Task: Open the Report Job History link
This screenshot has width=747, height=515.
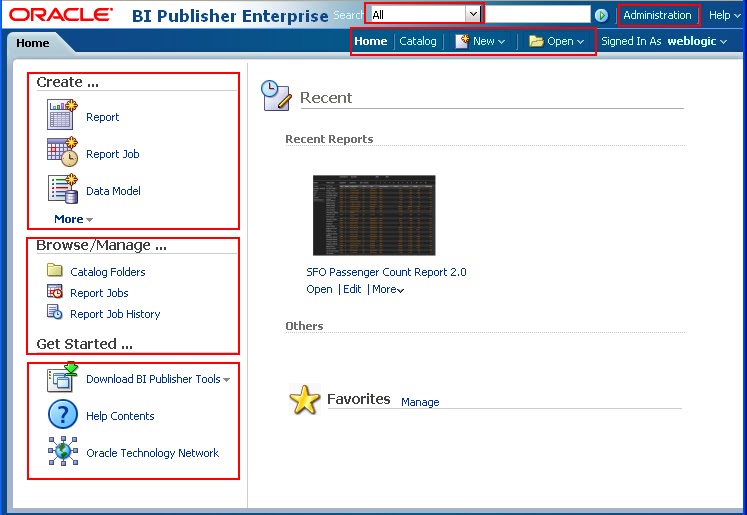Action: (115, 314)
